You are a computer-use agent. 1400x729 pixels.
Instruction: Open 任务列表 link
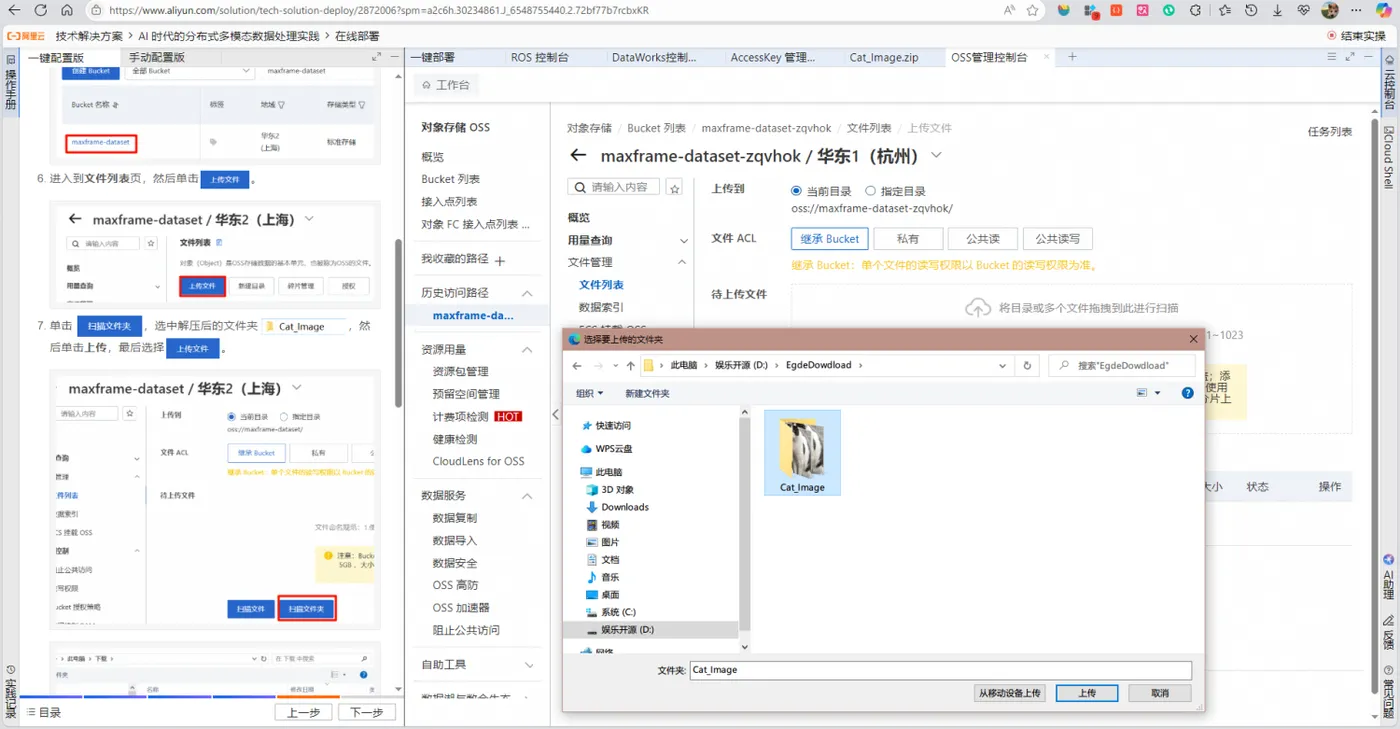[1330, 131]
